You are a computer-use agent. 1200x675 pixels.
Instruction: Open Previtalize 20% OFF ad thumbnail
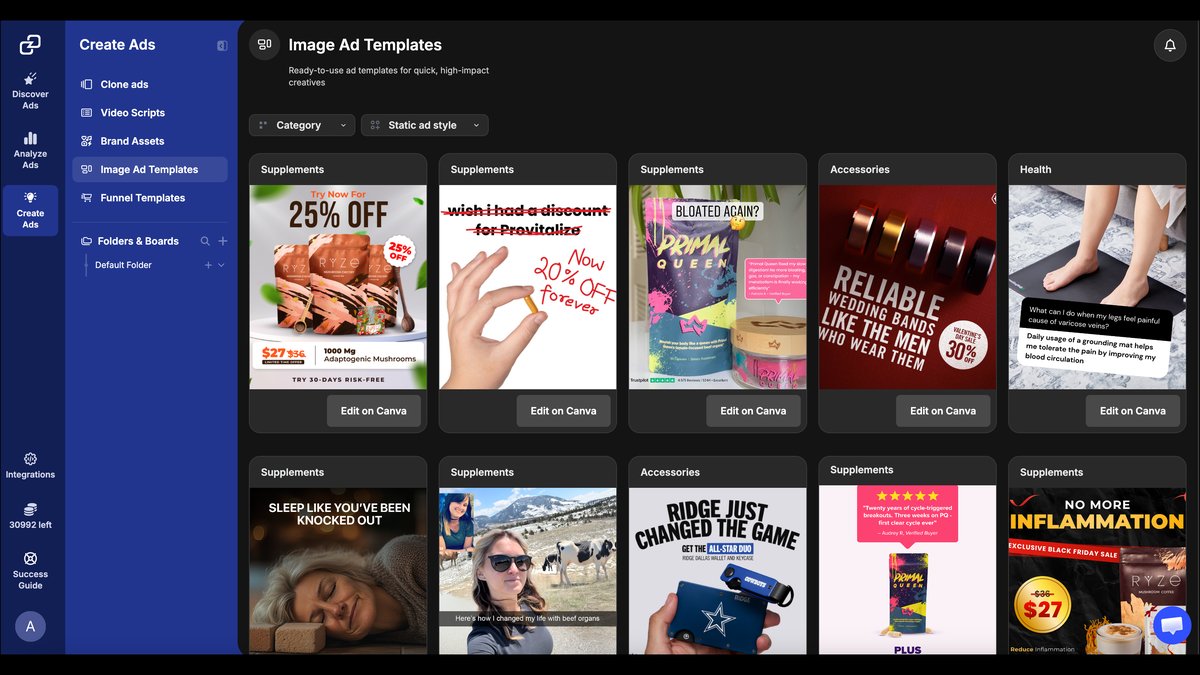click(x=528, y=287)
